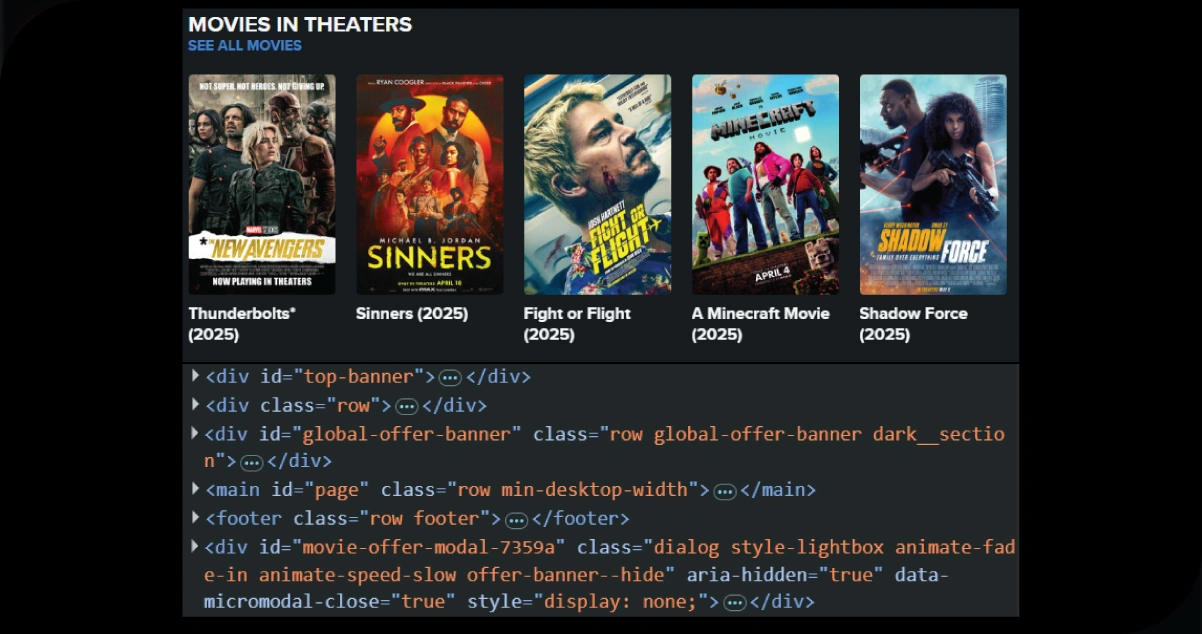
Task: Open the Shadow Force (2025) title link
Action: [913, 323]
